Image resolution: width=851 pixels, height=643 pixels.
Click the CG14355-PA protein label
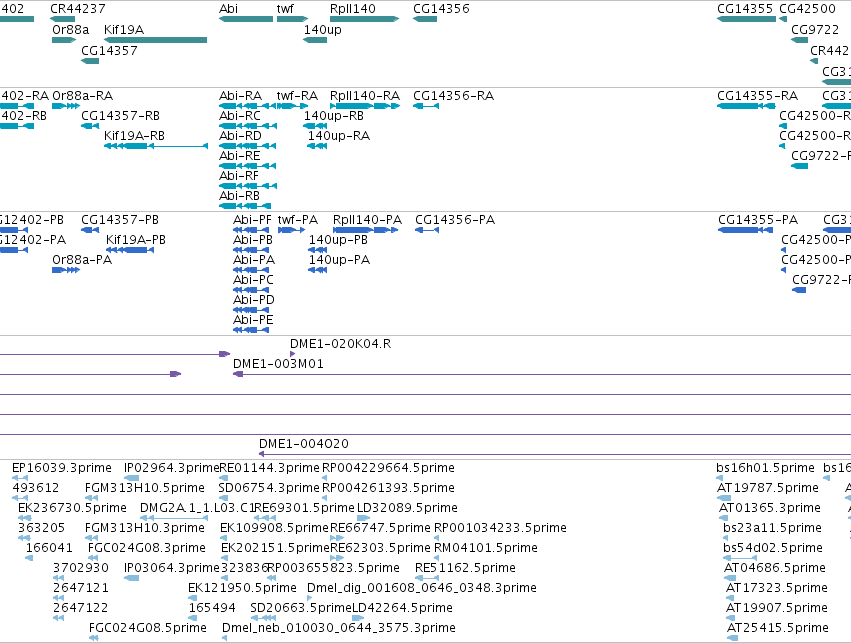[758, 220]
